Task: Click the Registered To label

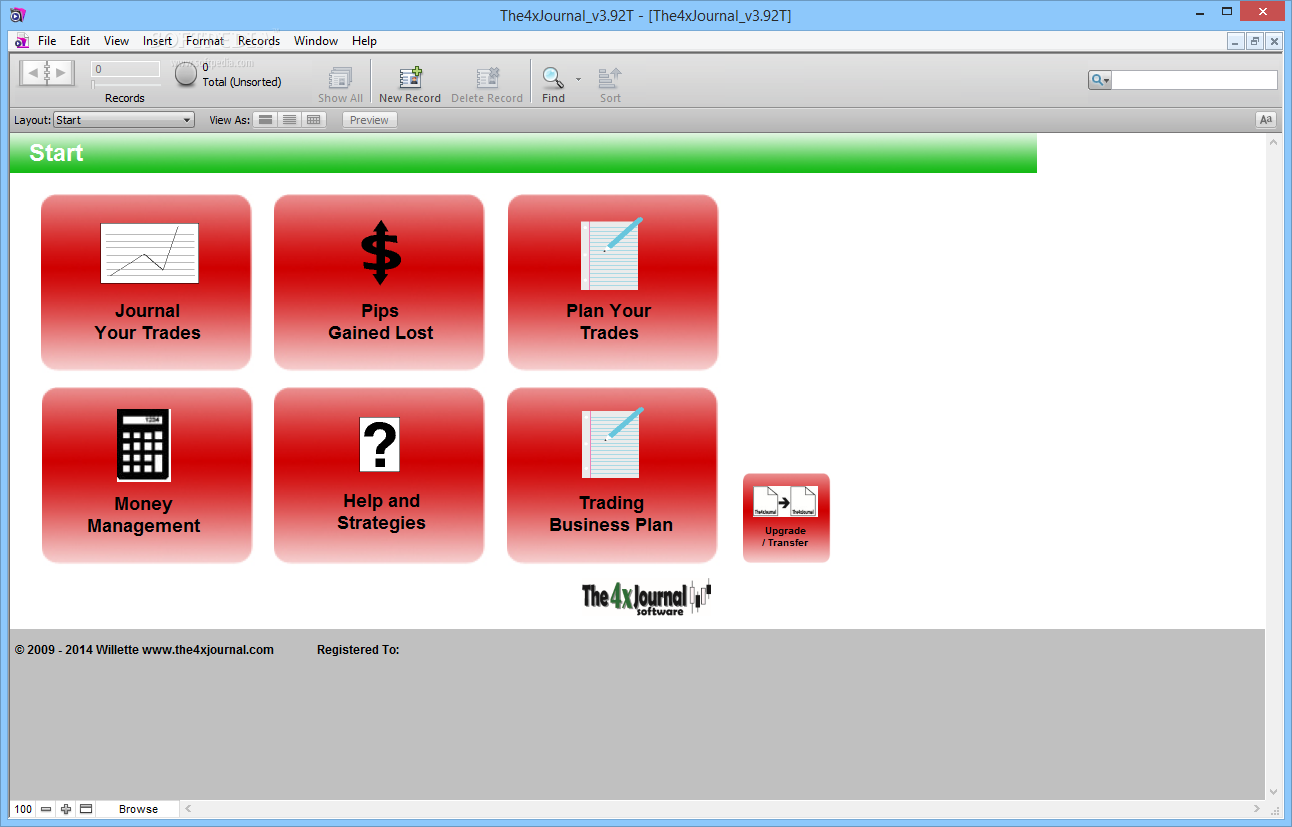Action: pyautogui.click(x=358, y=650)
